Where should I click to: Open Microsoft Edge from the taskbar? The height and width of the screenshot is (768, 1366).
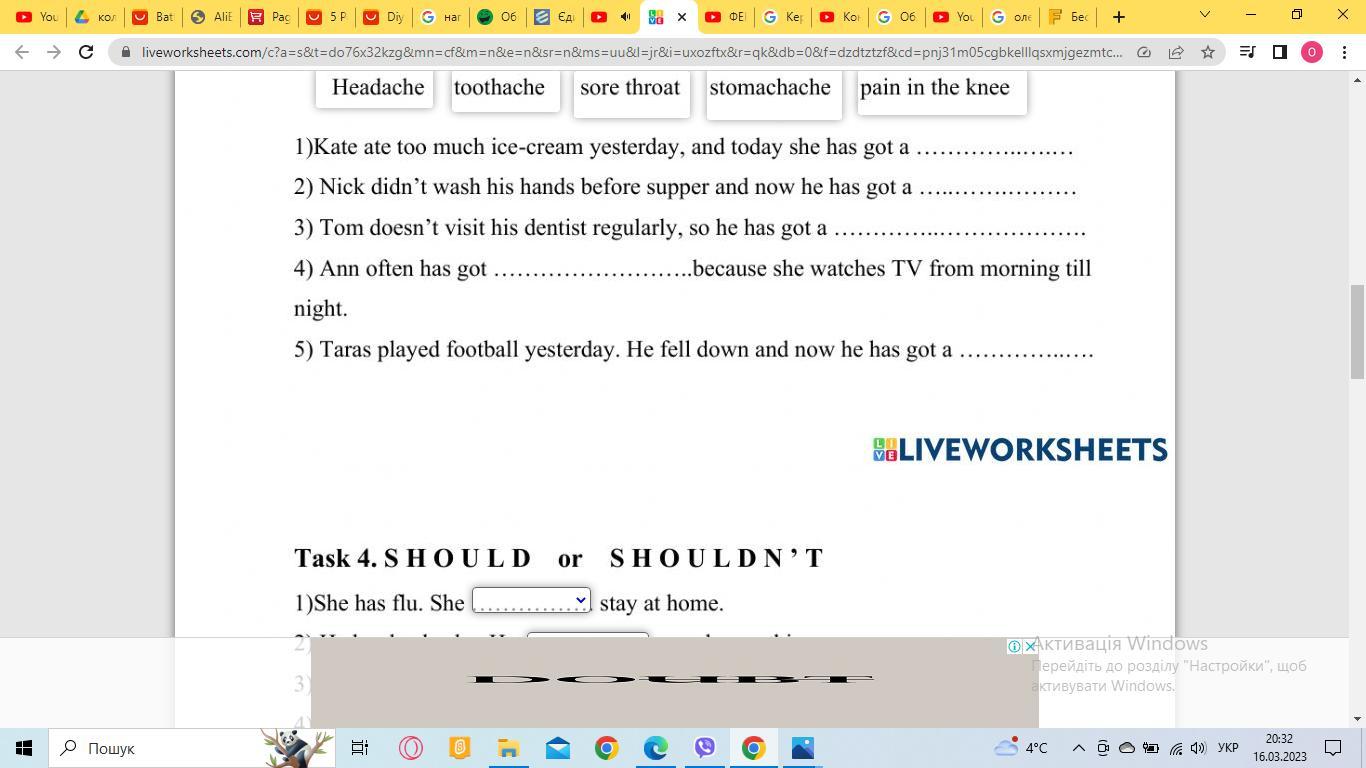coord(655,748)
